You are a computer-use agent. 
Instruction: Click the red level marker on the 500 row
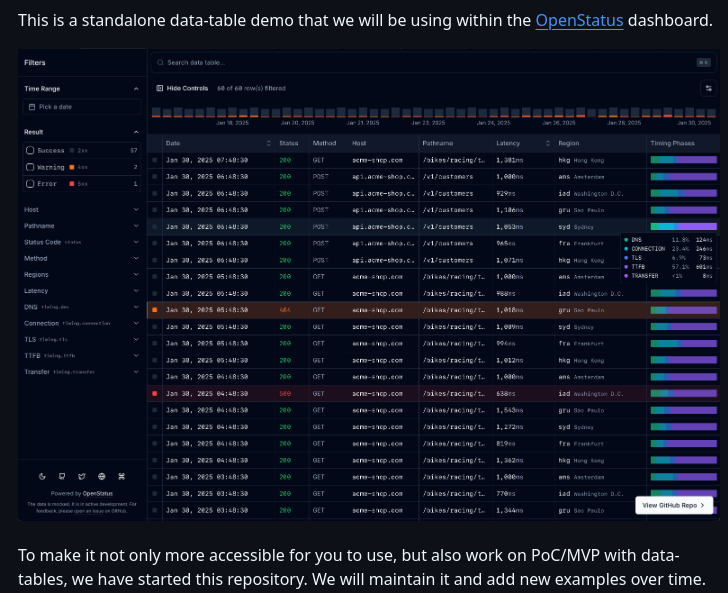[x=155, y=394]
